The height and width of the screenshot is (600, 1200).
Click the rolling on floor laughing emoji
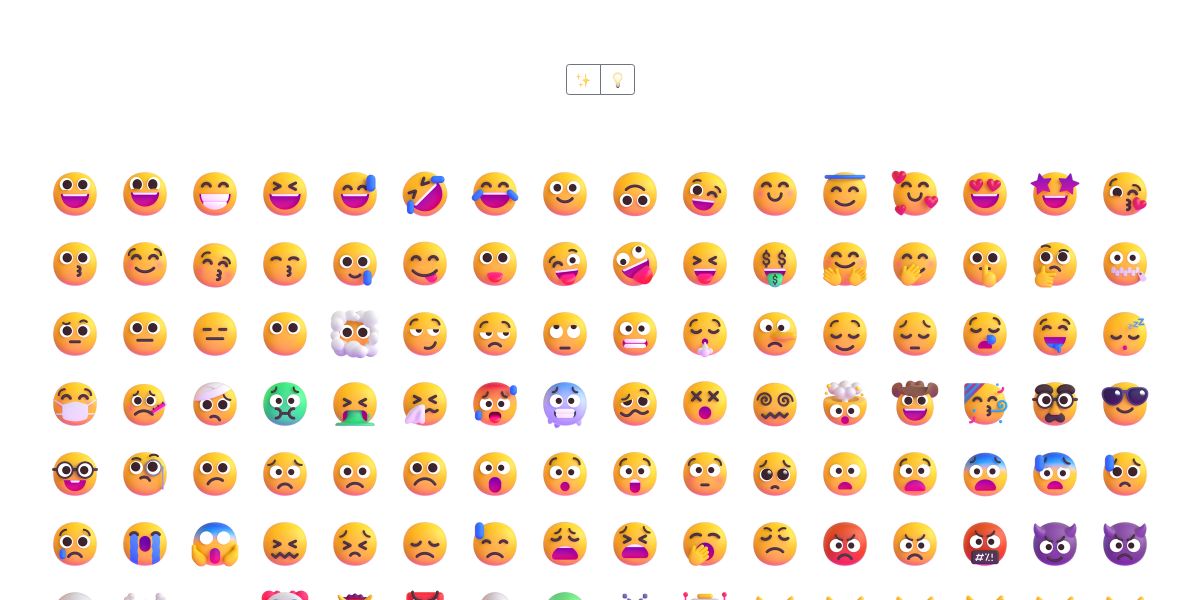tap(425, 194)
